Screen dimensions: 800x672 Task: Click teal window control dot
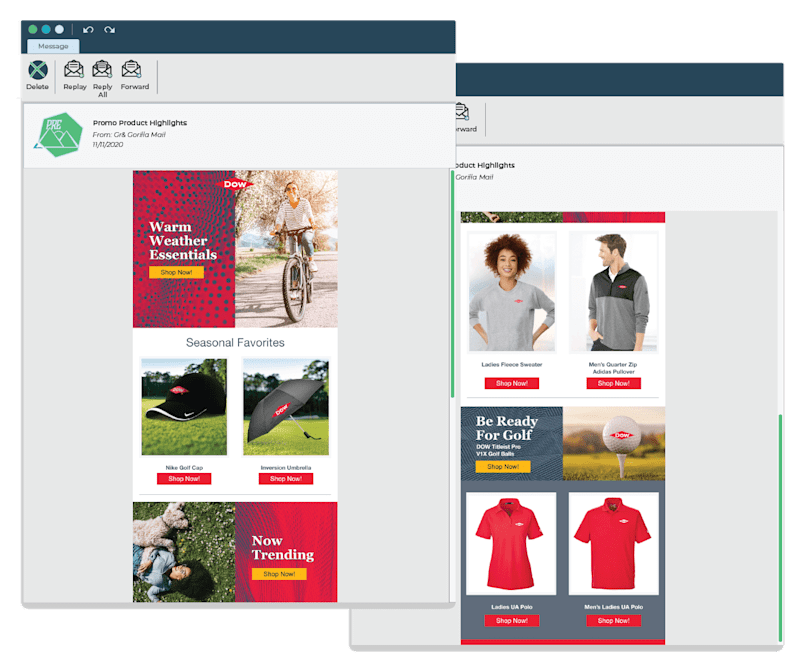point(46,30)
